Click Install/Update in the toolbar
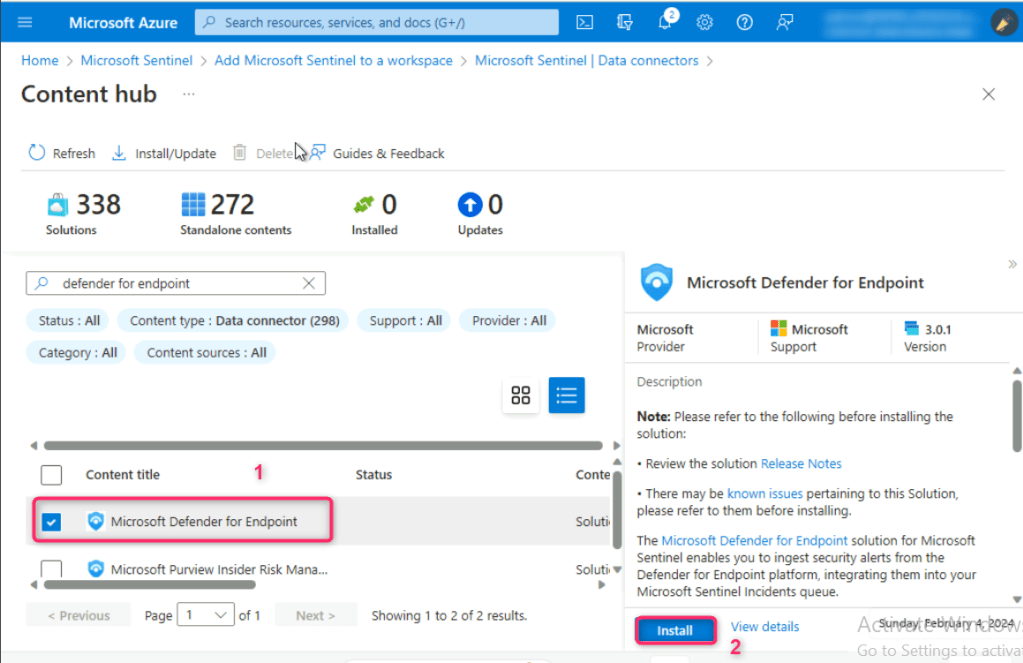 point(164,153)
